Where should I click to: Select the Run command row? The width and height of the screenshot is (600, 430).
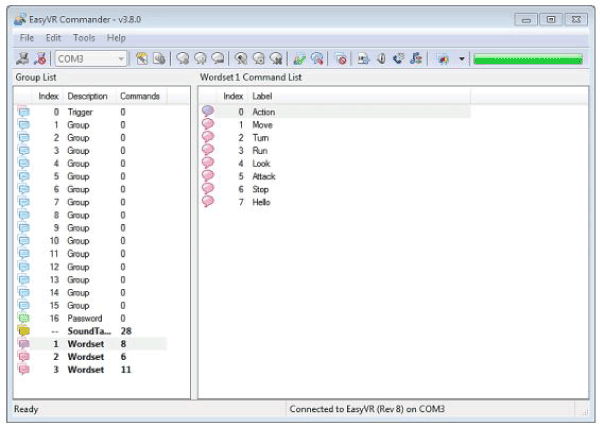click(x=335, y=151)
